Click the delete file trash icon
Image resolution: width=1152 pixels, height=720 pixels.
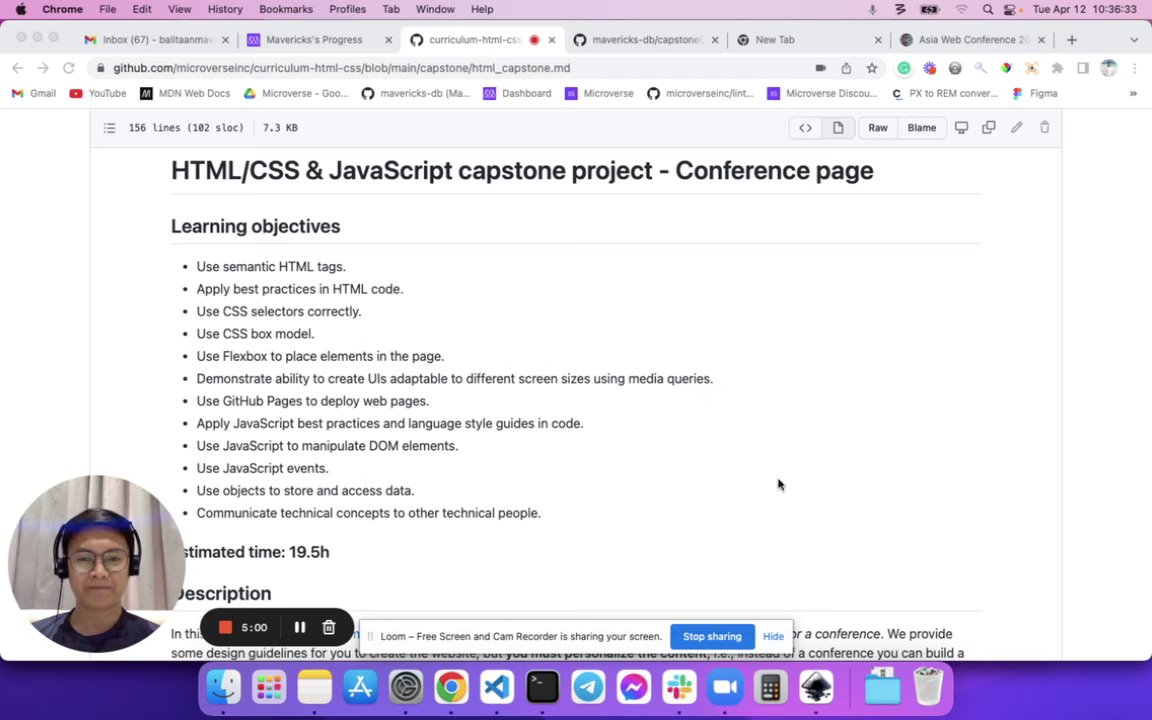[x=1044, y=128]
